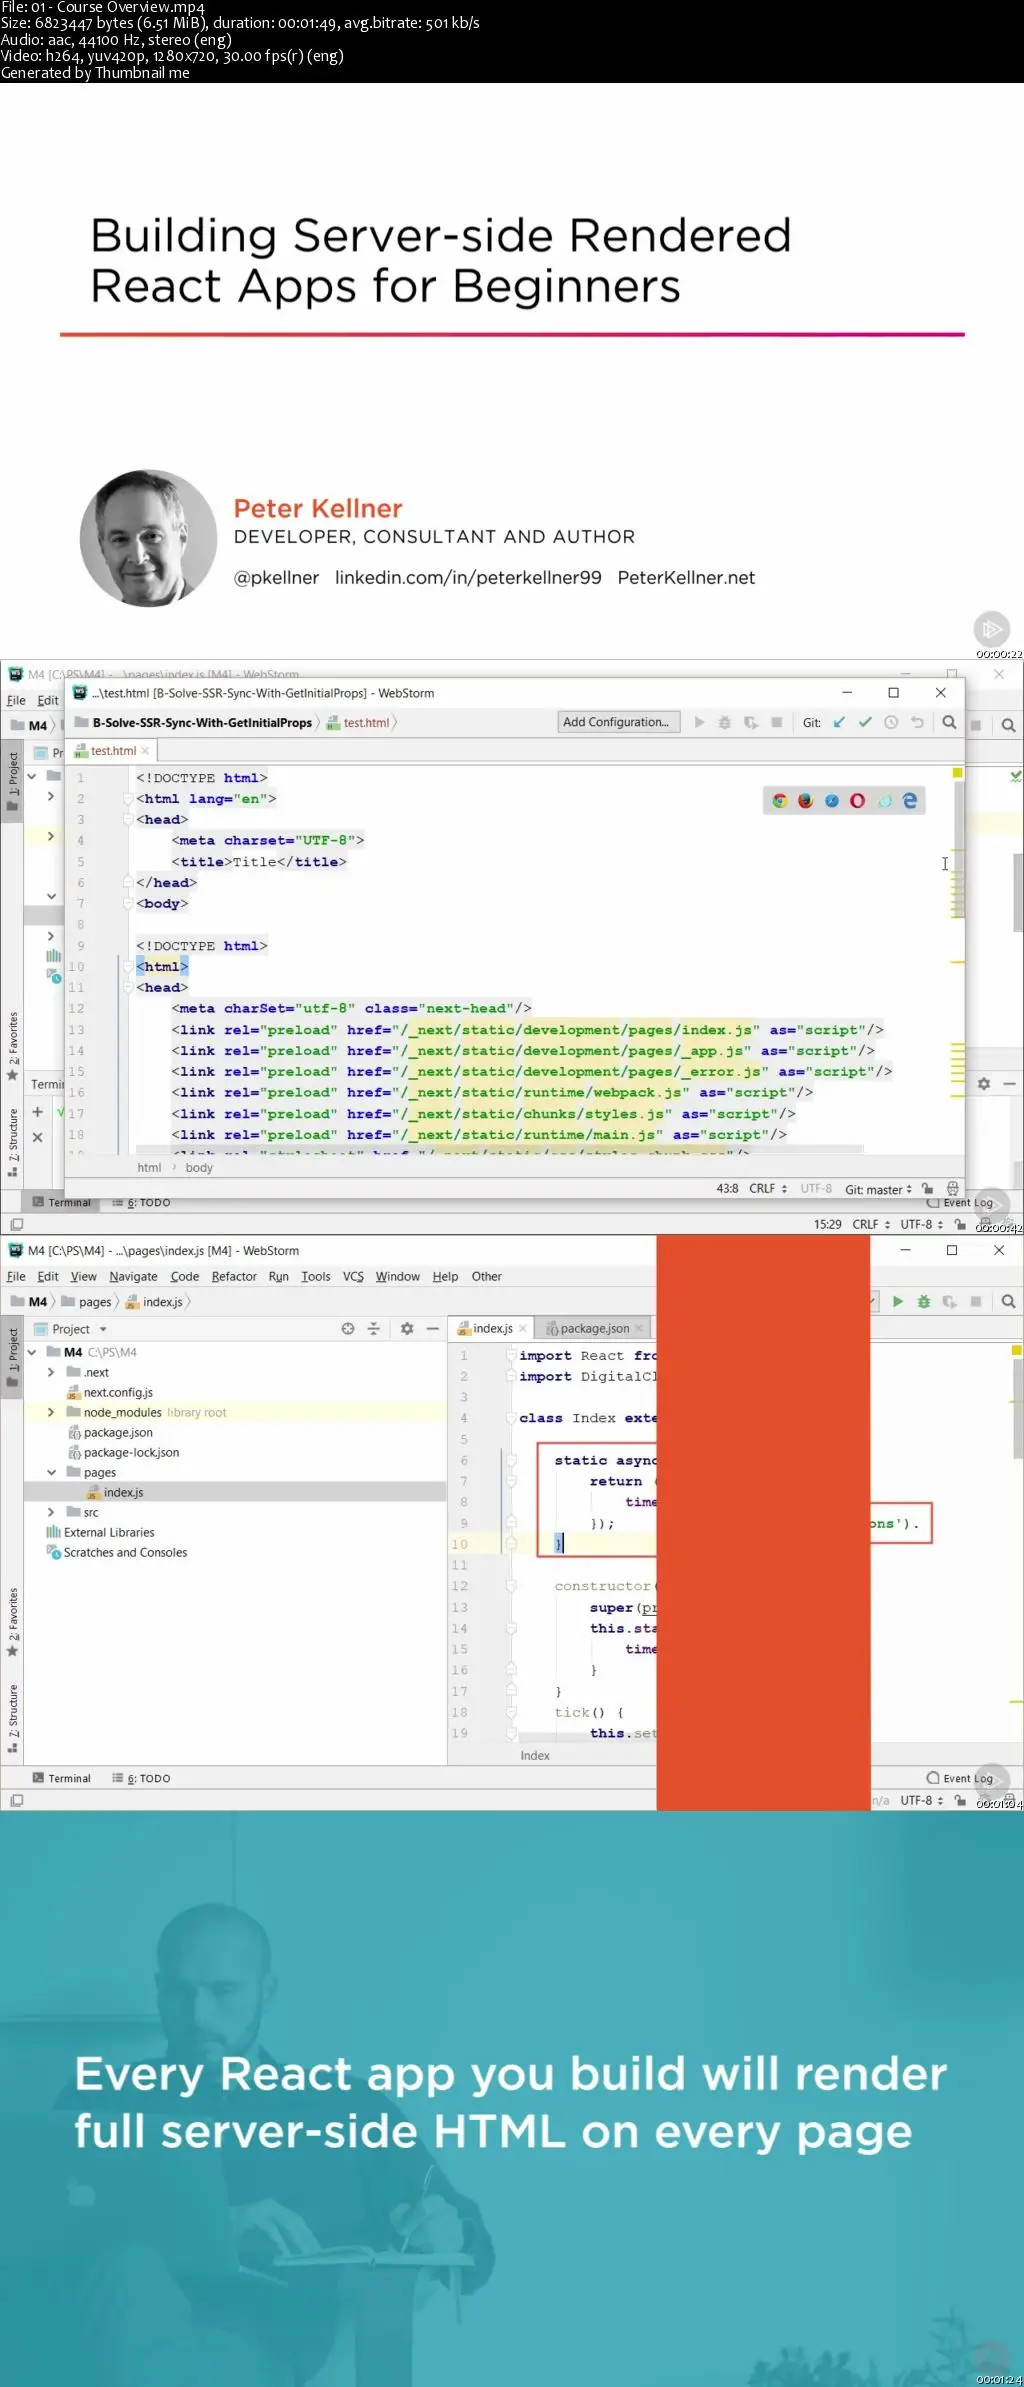Open the View menu
Screen dimensions: 1024x2387
(84, 1276)
